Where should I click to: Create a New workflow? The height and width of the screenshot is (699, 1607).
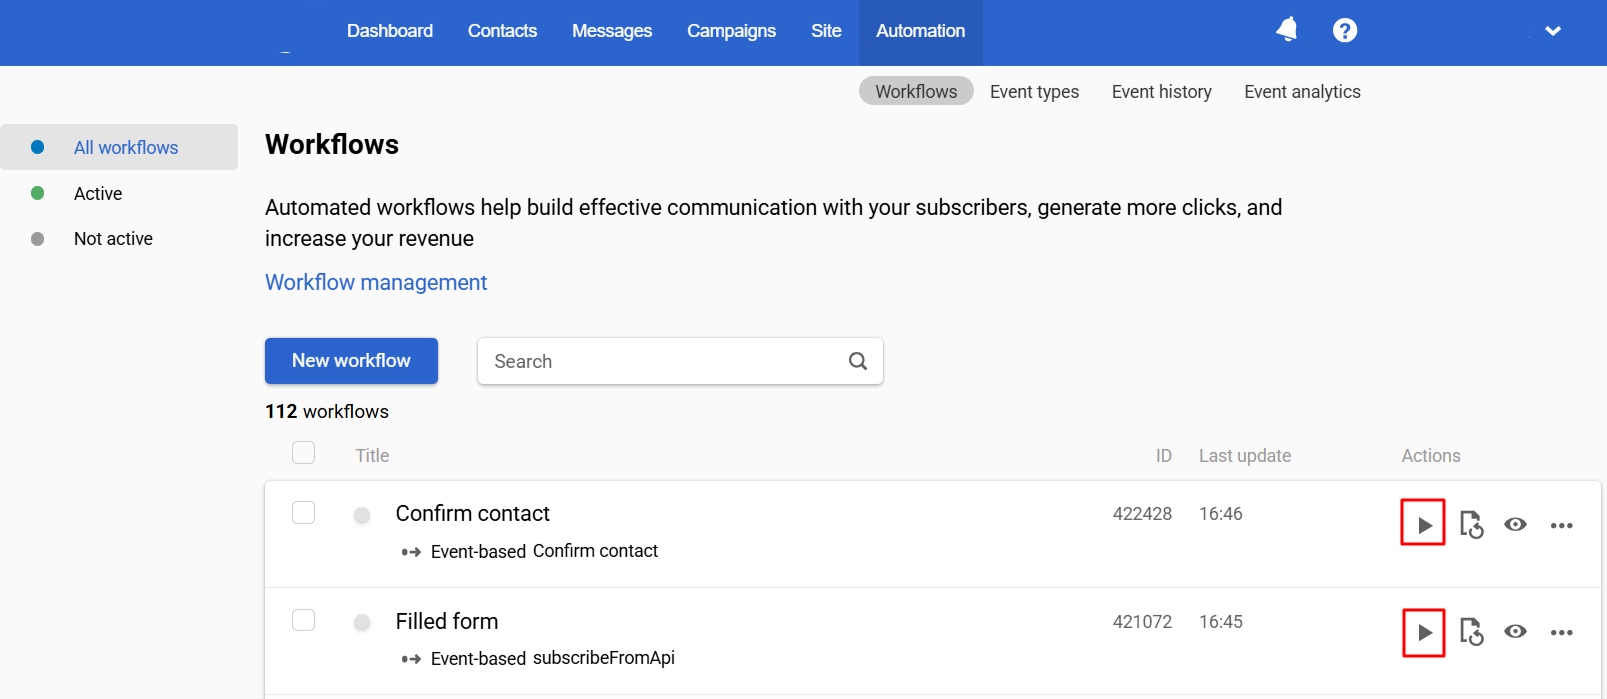[351, 361]
